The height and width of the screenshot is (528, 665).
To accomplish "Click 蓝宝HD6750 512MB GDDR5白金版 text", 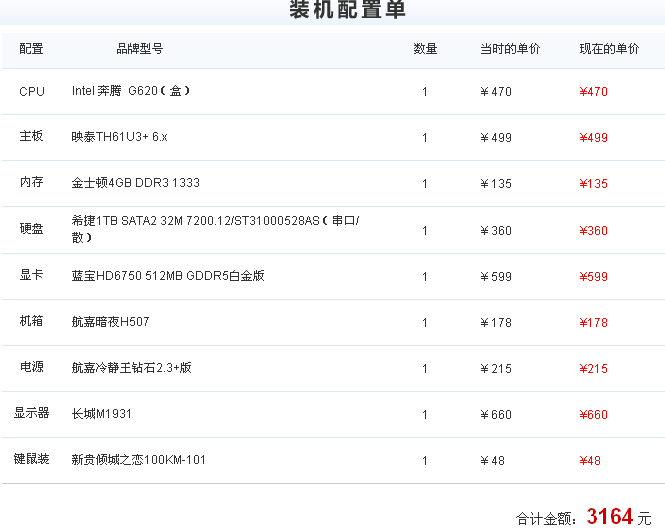I will [168, 276].
